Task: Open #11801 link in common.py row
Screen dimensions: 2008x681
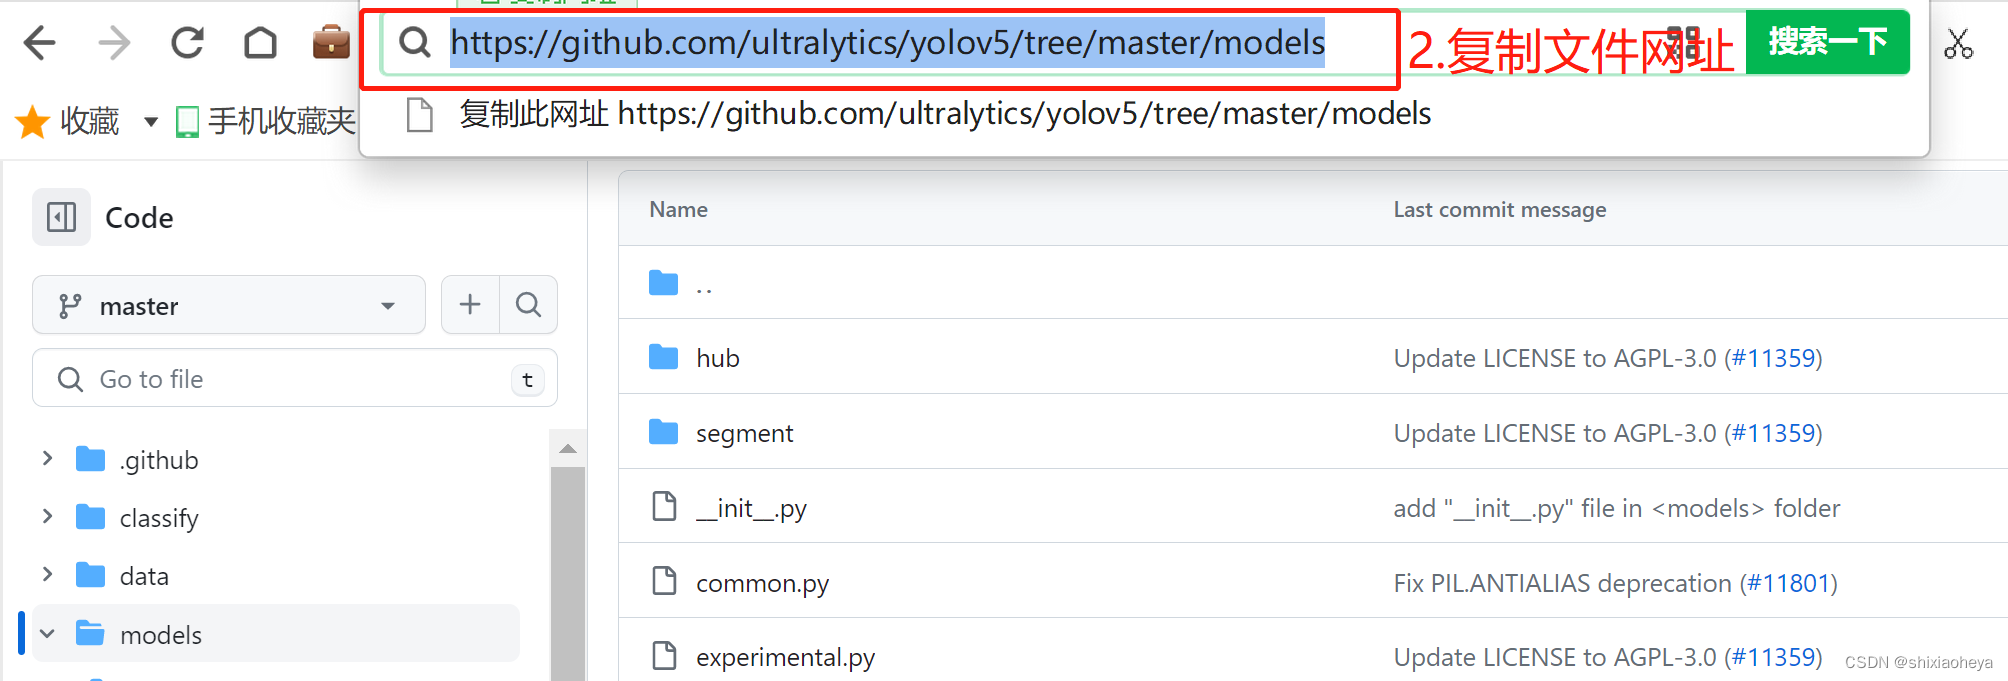Action: (1789, 583)
